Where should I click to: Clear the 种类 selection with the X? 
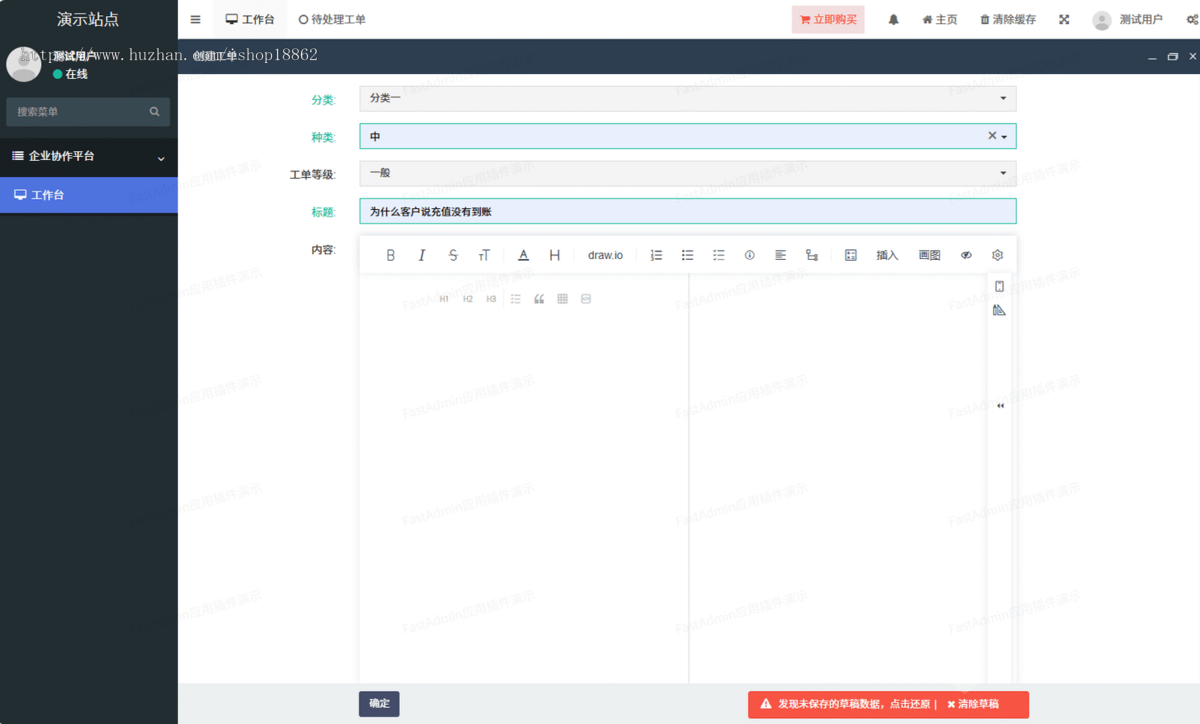[x=992, y=136]
